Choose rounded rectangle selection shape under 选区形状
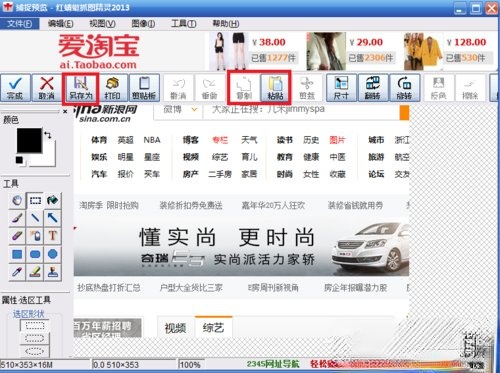This screenshot has height=373, width=500. (35, 338)
